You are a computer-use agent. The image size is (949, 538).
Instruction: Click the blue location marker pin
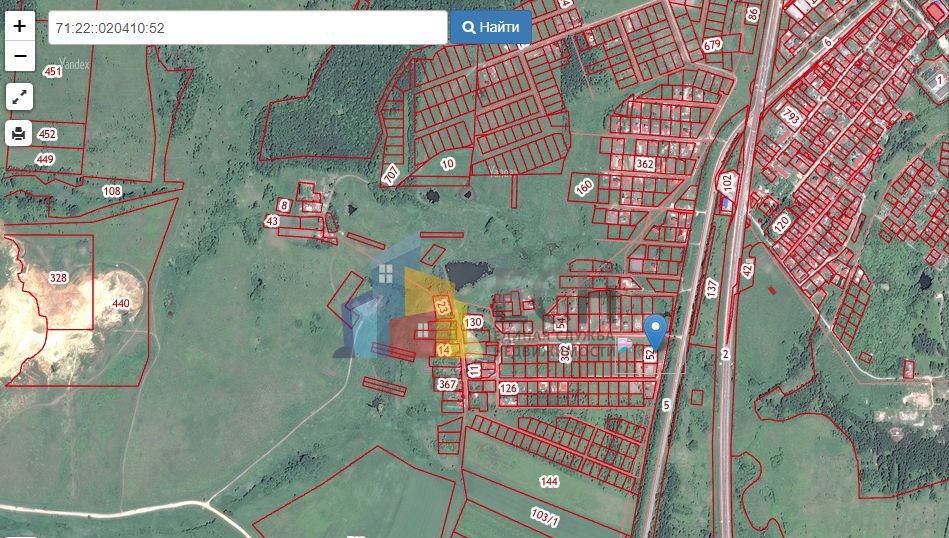(656, 331)
